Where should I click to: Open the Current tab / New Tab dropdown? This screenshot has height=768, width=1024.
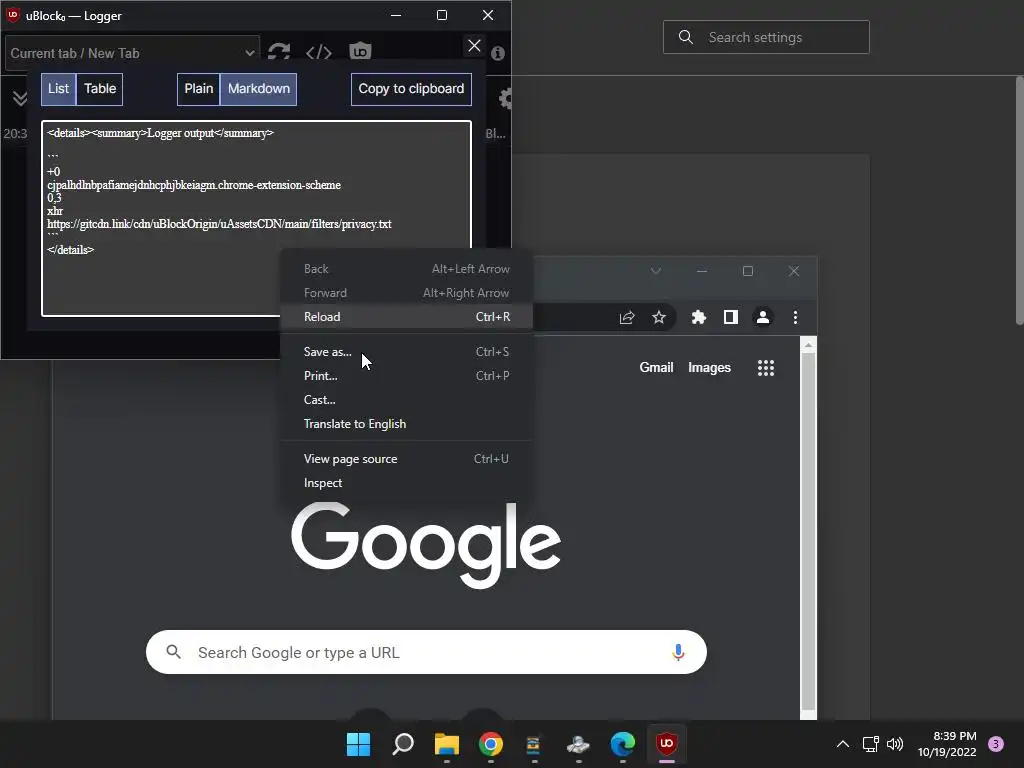point(133,53)
